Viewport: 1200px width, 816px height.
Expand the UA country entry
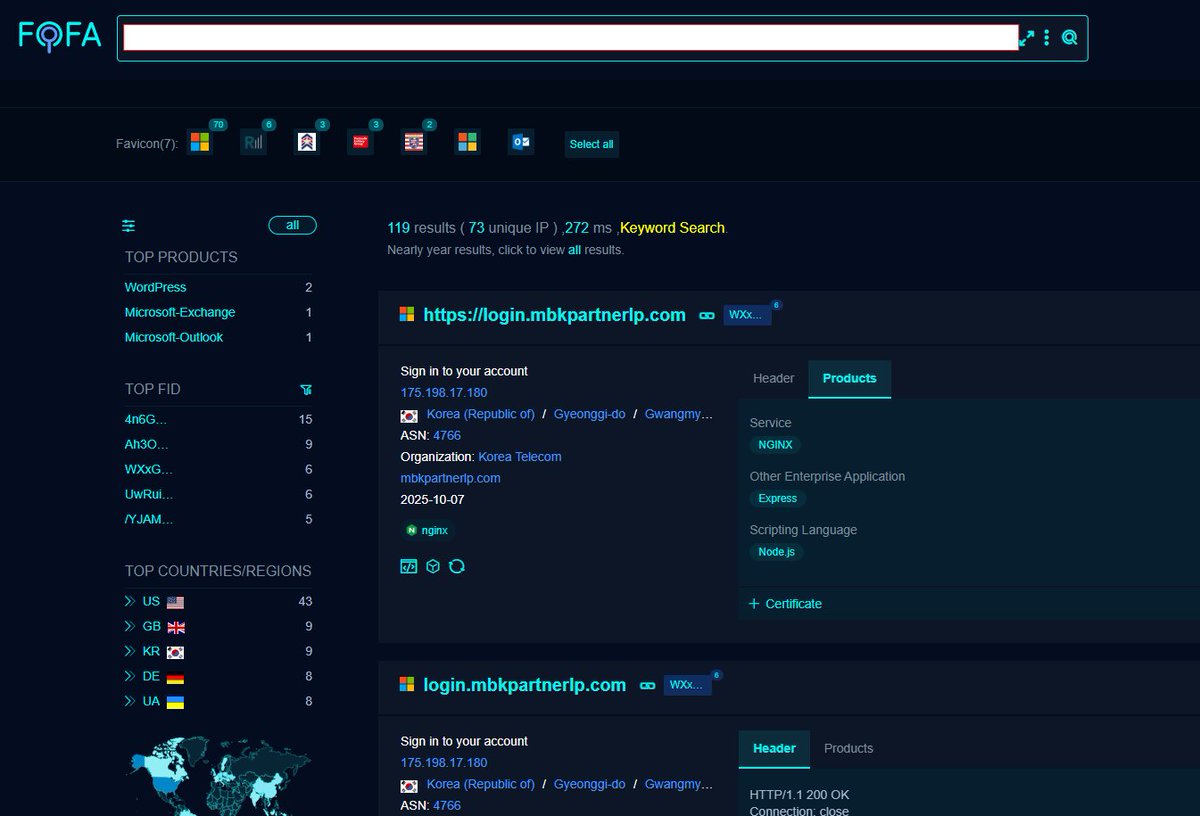129,701
